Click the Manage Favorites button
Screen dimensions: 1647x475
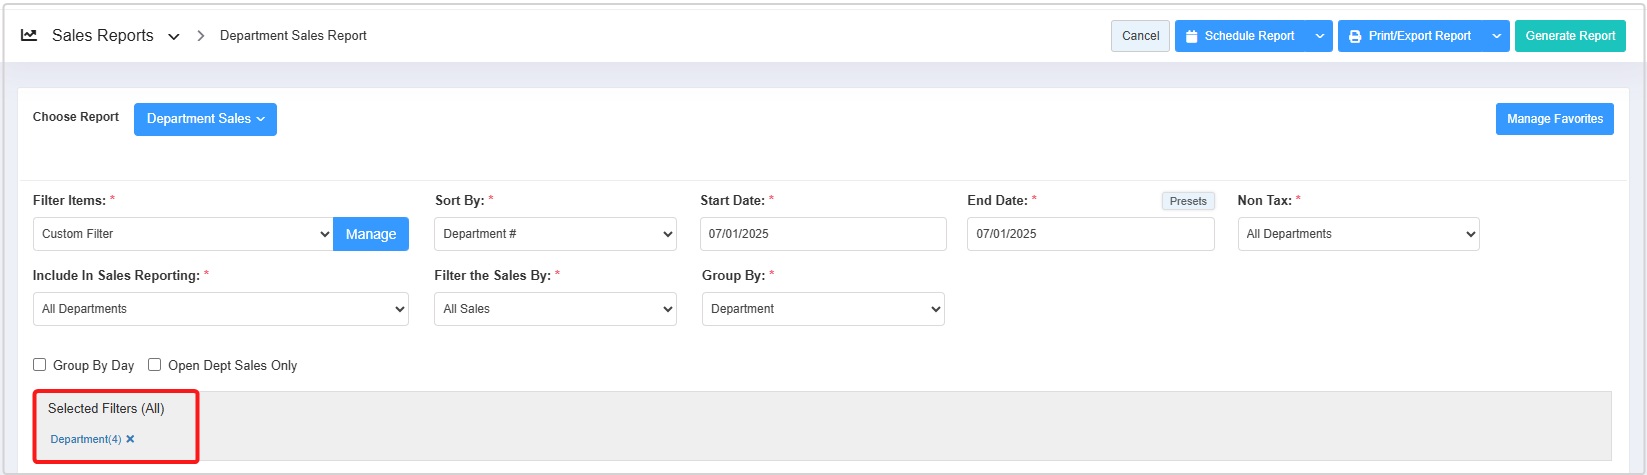(1554, 119)
